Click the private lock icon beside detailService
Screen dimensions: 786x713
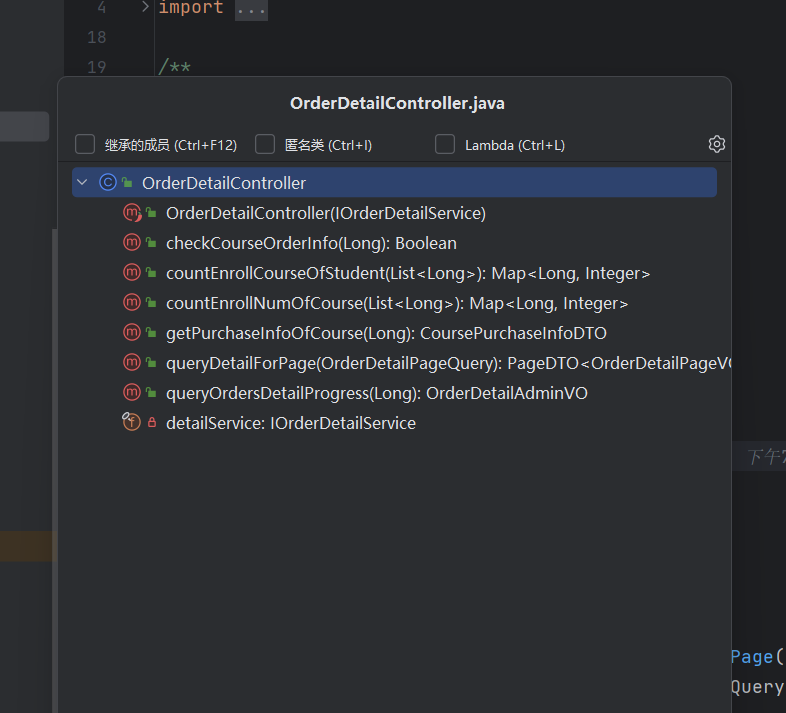tap(152, 423)
